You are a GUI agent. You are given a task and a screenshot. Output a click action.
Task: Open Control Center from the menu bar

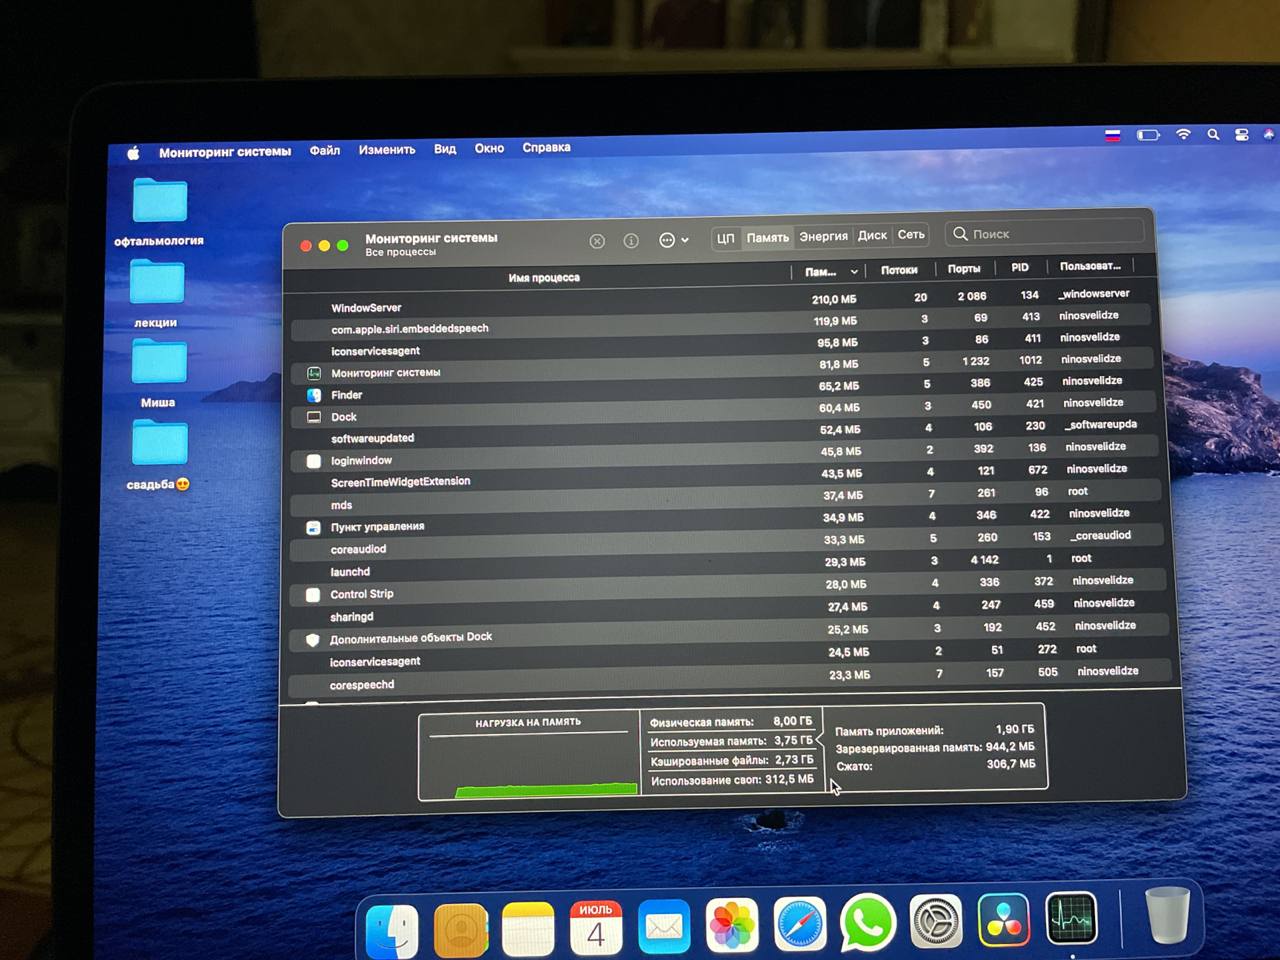click(x=1242, y=134)
